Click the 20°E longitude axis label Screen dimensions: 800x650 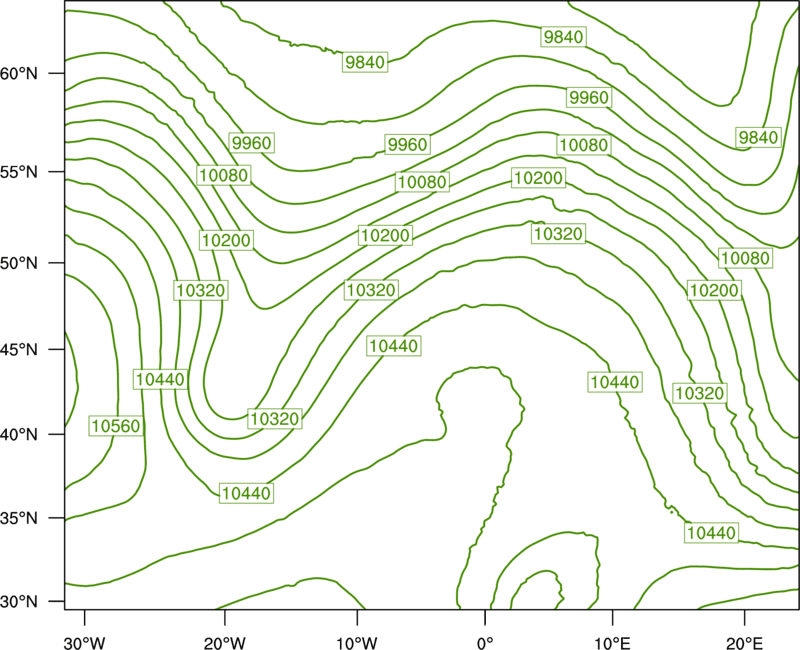point(744,643)
